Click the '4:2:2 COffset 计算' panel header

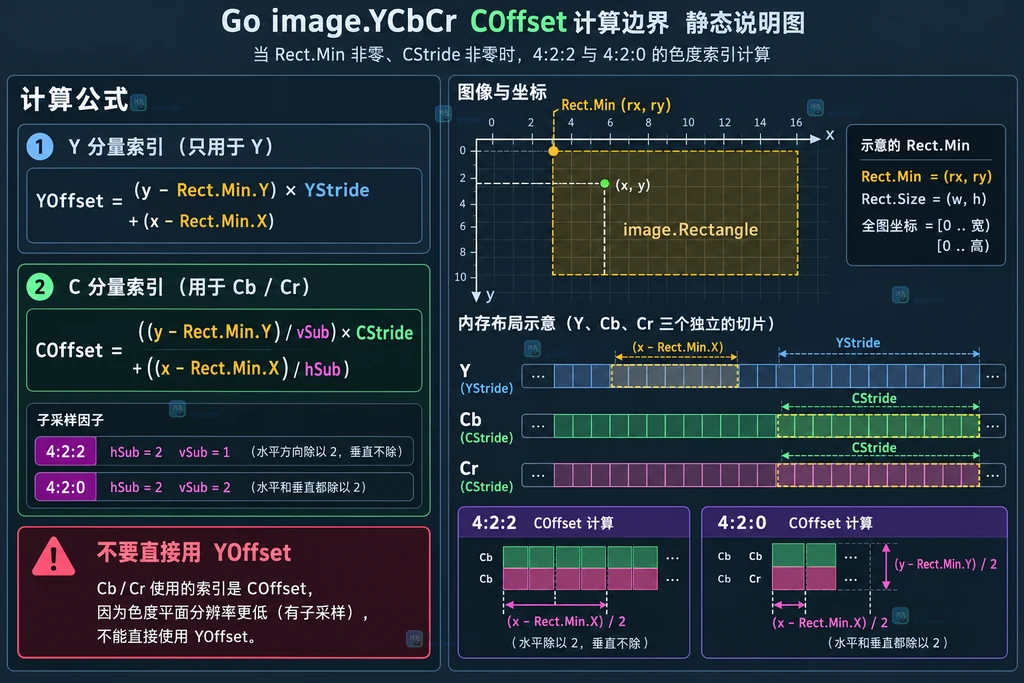coord(574,523)
